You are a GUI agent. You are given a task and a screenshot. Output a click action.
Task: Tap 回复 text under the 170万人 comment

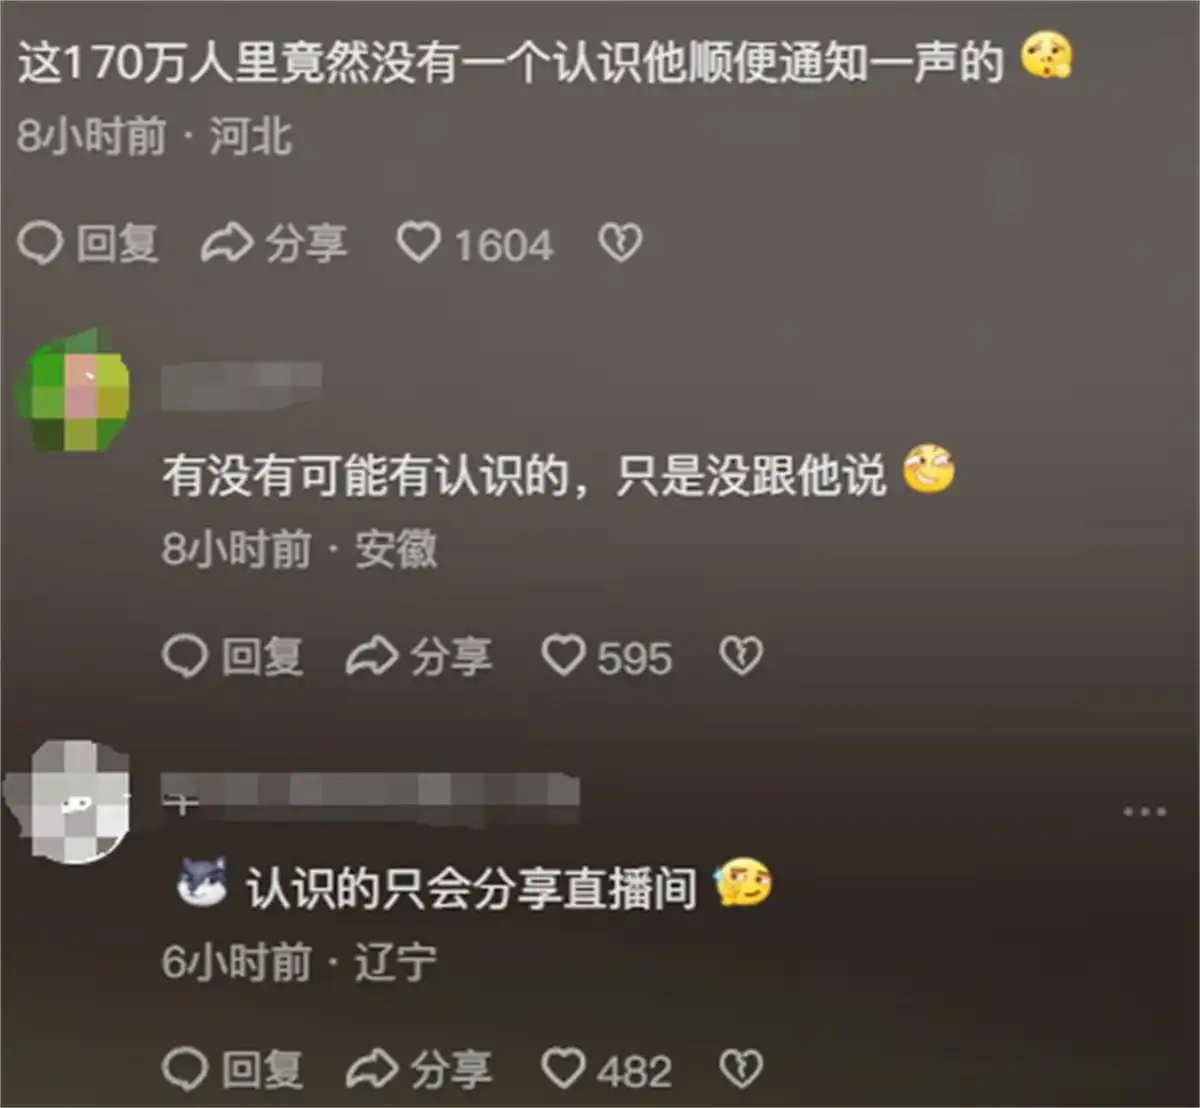coord(118,244)
